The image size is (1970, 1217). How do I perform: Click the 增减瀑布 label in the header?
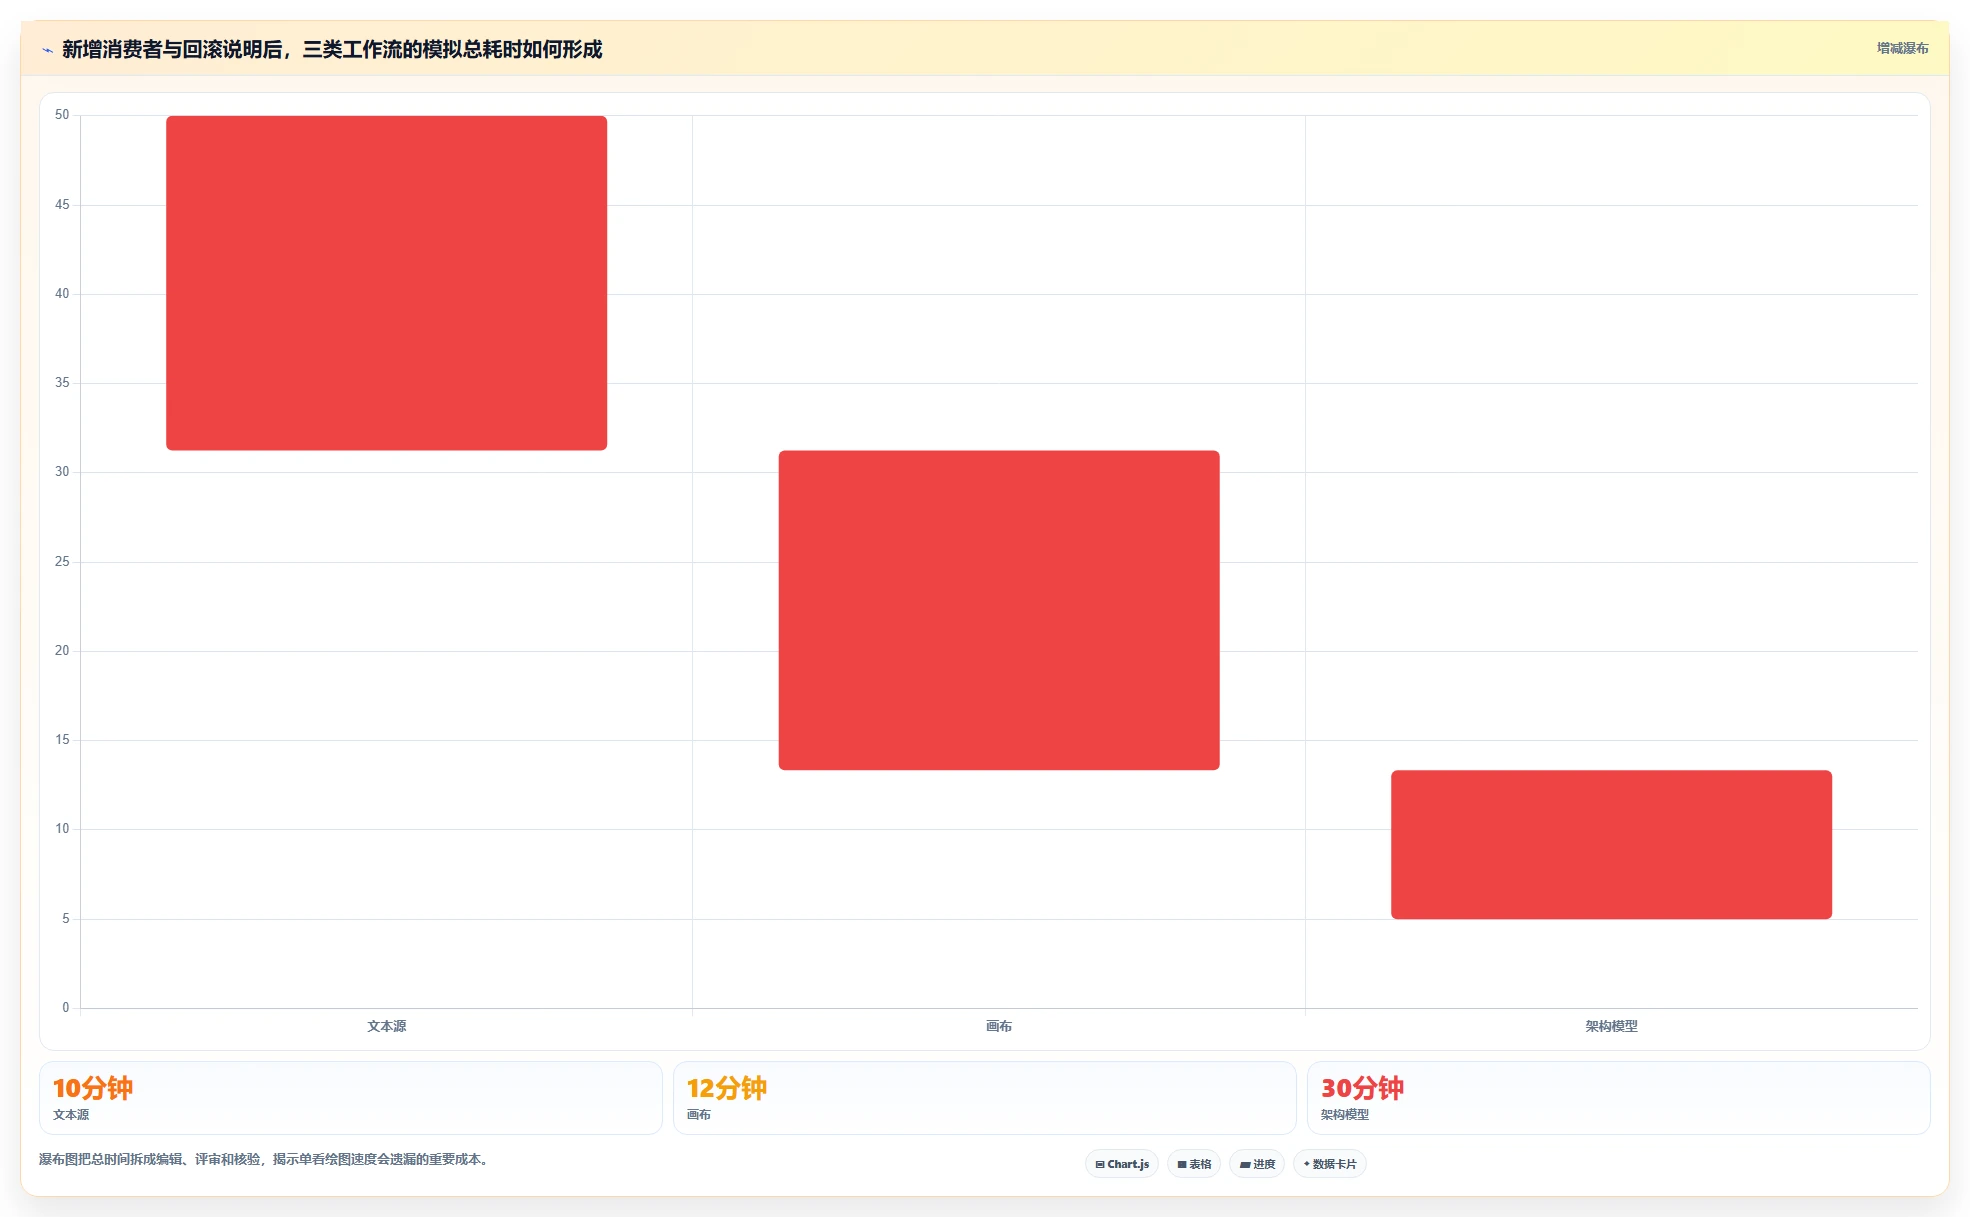point(1902,48)
